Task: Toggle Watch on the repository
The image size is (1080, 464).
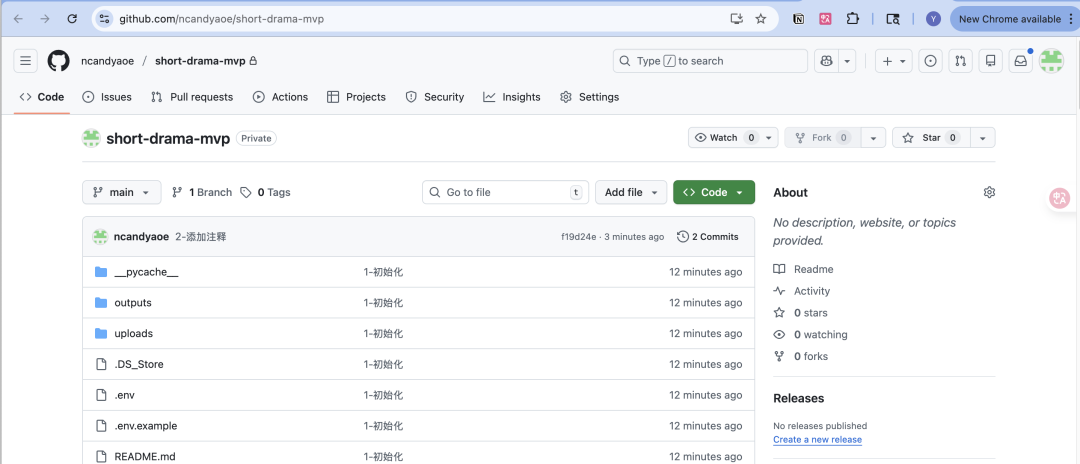Action: (x=724, y=138)
